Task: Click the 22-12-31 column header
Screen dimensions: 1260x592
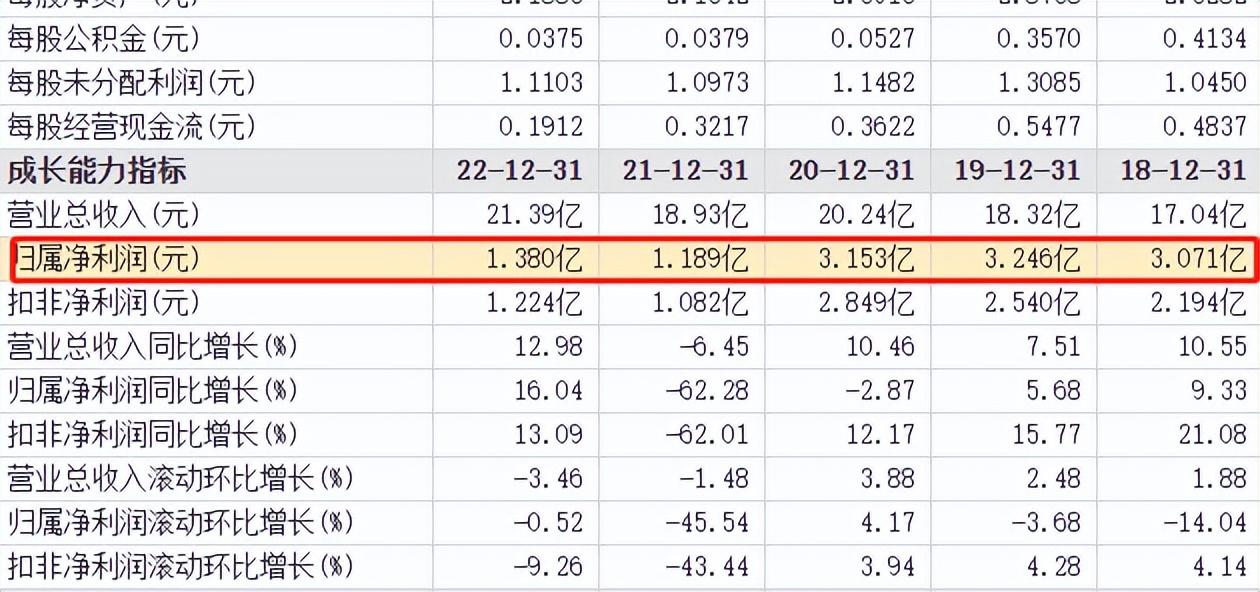Action: pos(519,171)
